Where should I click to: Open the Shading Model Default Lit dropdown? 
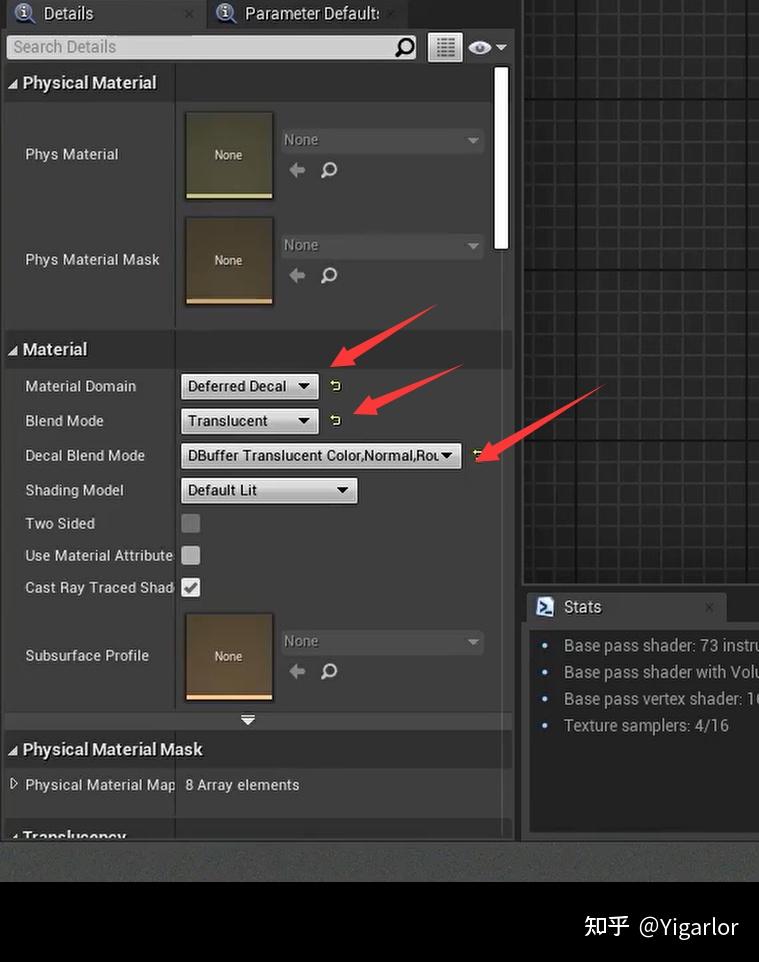[269, 490]
